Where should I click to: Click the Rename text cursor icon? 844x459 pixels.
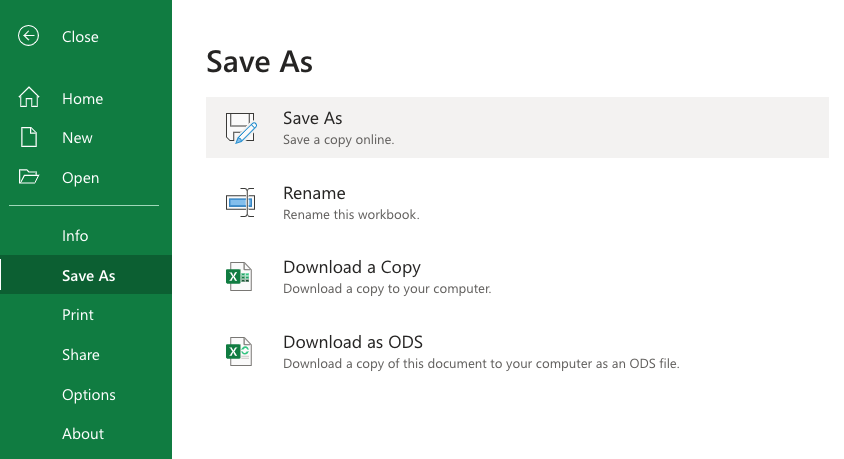(x=241, y=202)
